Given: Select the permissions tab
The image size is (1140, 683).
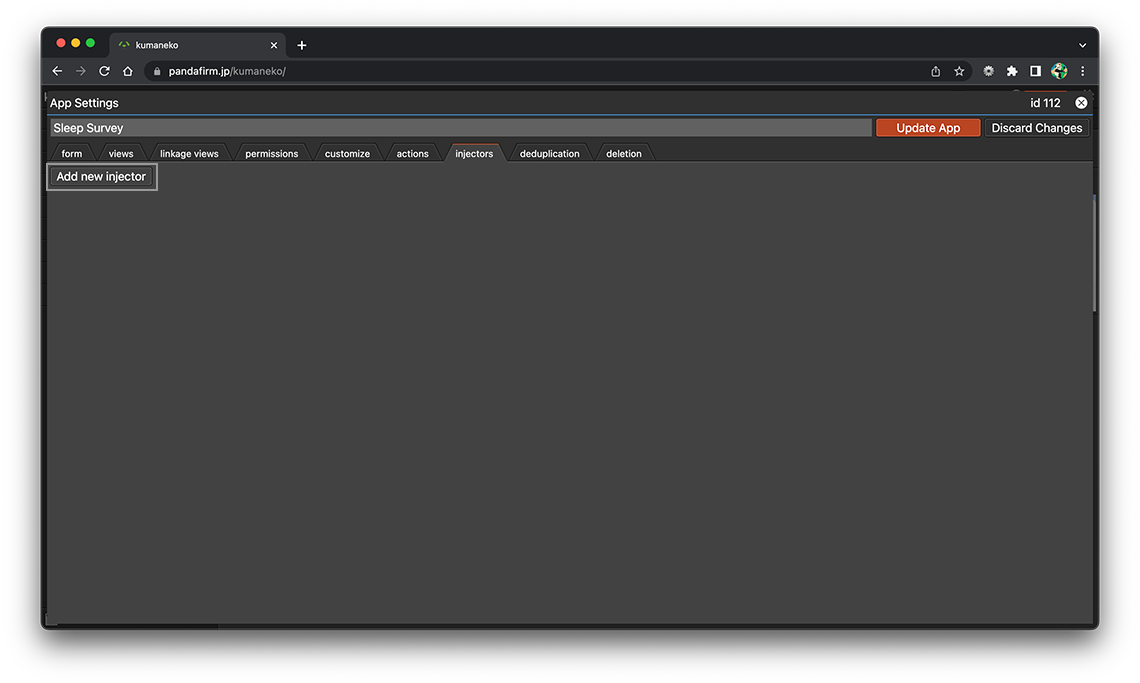Looking at the screenshot, I should click(271, 154).
